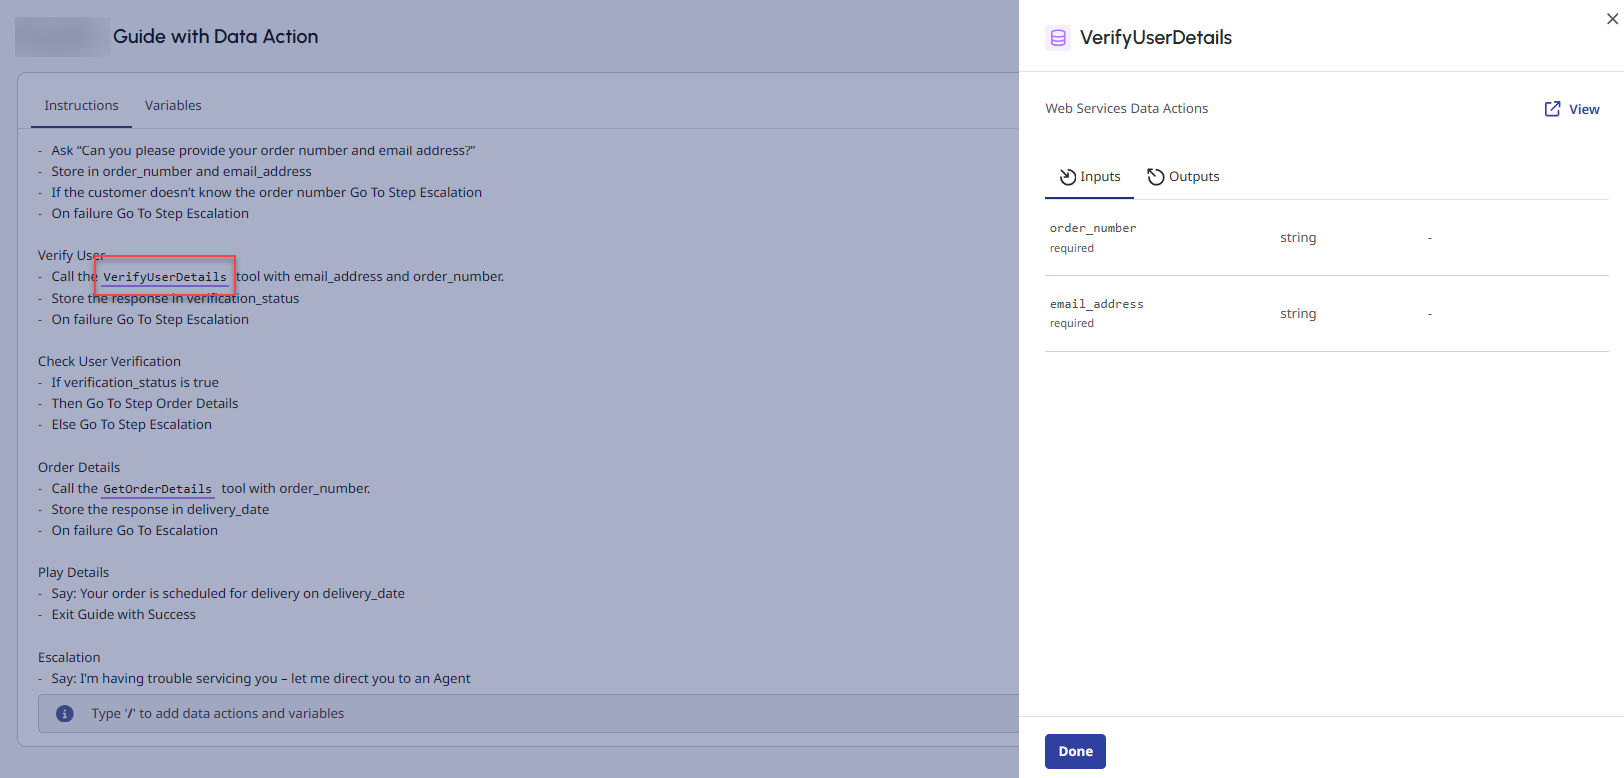Click line 'Store in order_number and email_address'
This screenshot has height=778, width=1624.
182,172
